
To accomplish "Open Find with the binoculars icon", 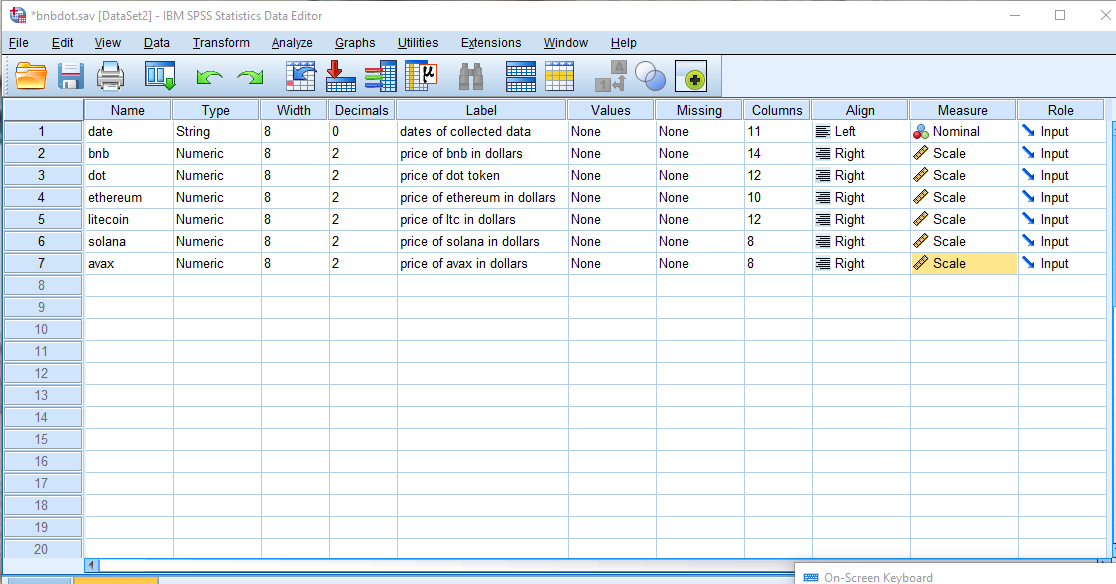I will (x=470, y=76).
